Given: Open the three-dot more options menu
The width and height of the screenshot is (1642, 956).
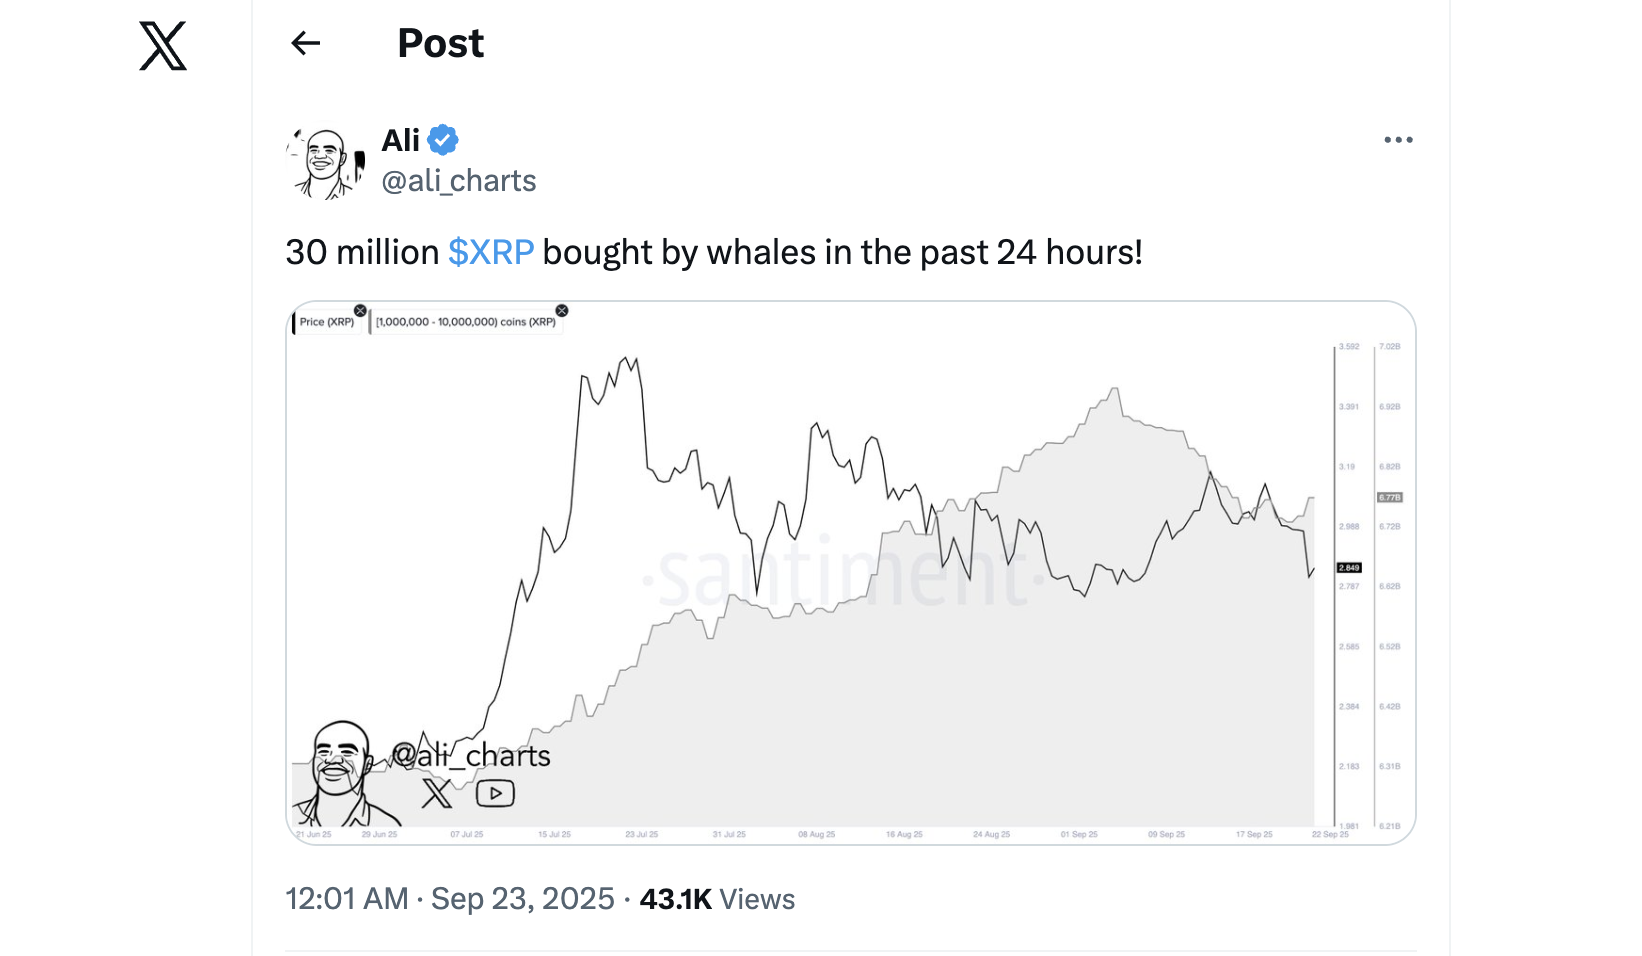Looking at the screenshot, I should [x=1398, y=140].
